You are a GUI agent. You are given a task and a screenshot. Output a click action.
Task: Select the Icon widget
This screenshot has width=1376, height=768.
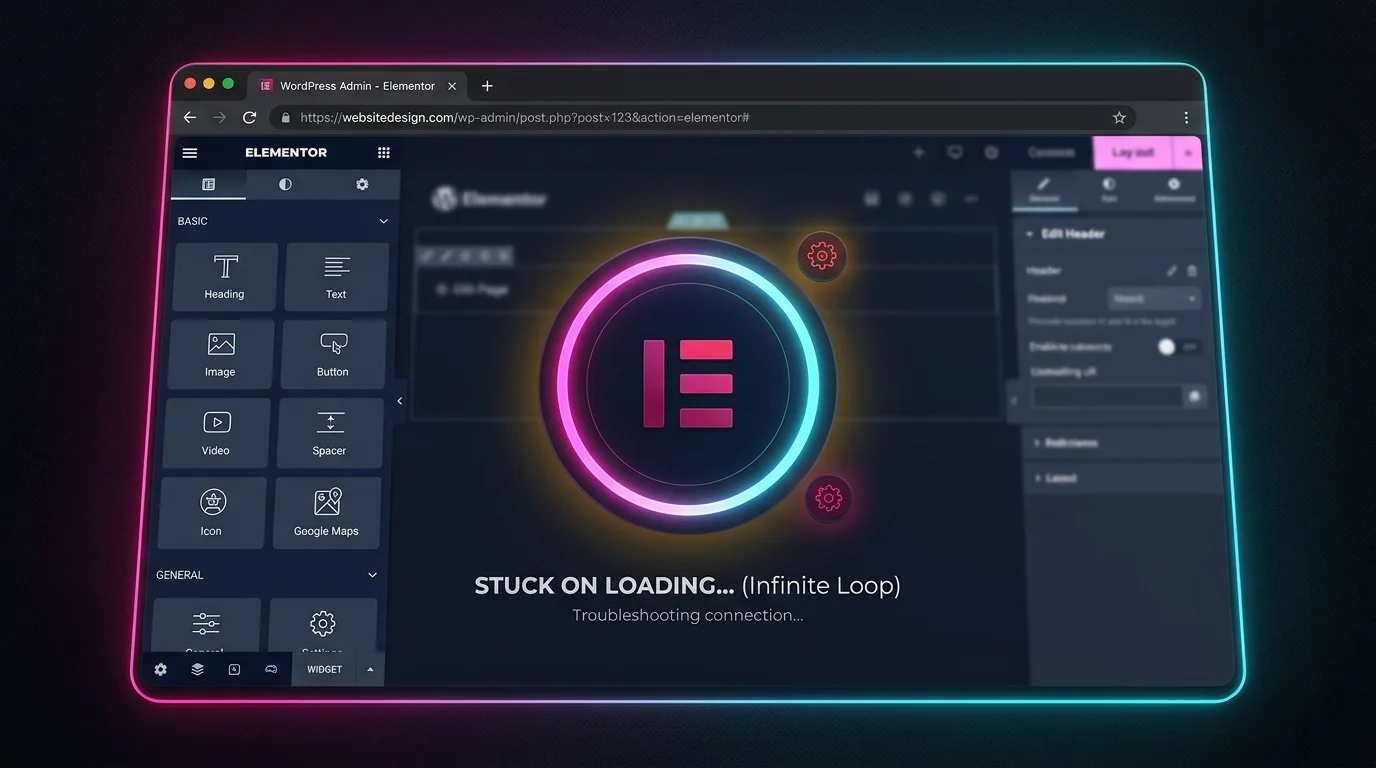click(212, 513)
